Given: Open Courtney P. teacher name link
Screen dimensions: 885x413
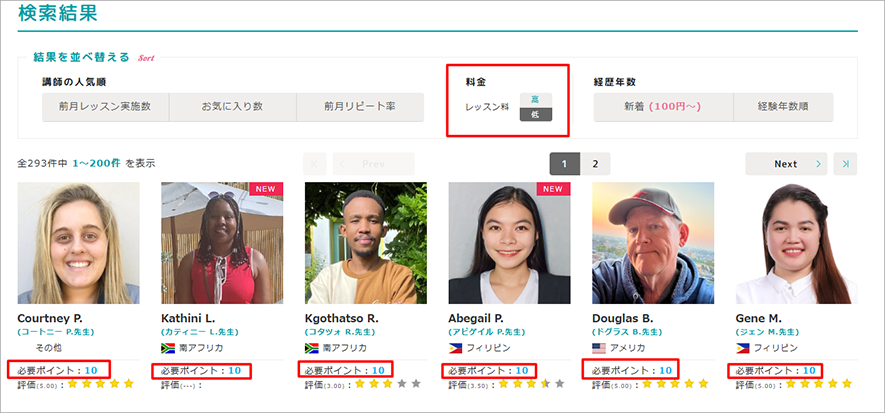Looking at the screenshot, I should pos(50,318).
